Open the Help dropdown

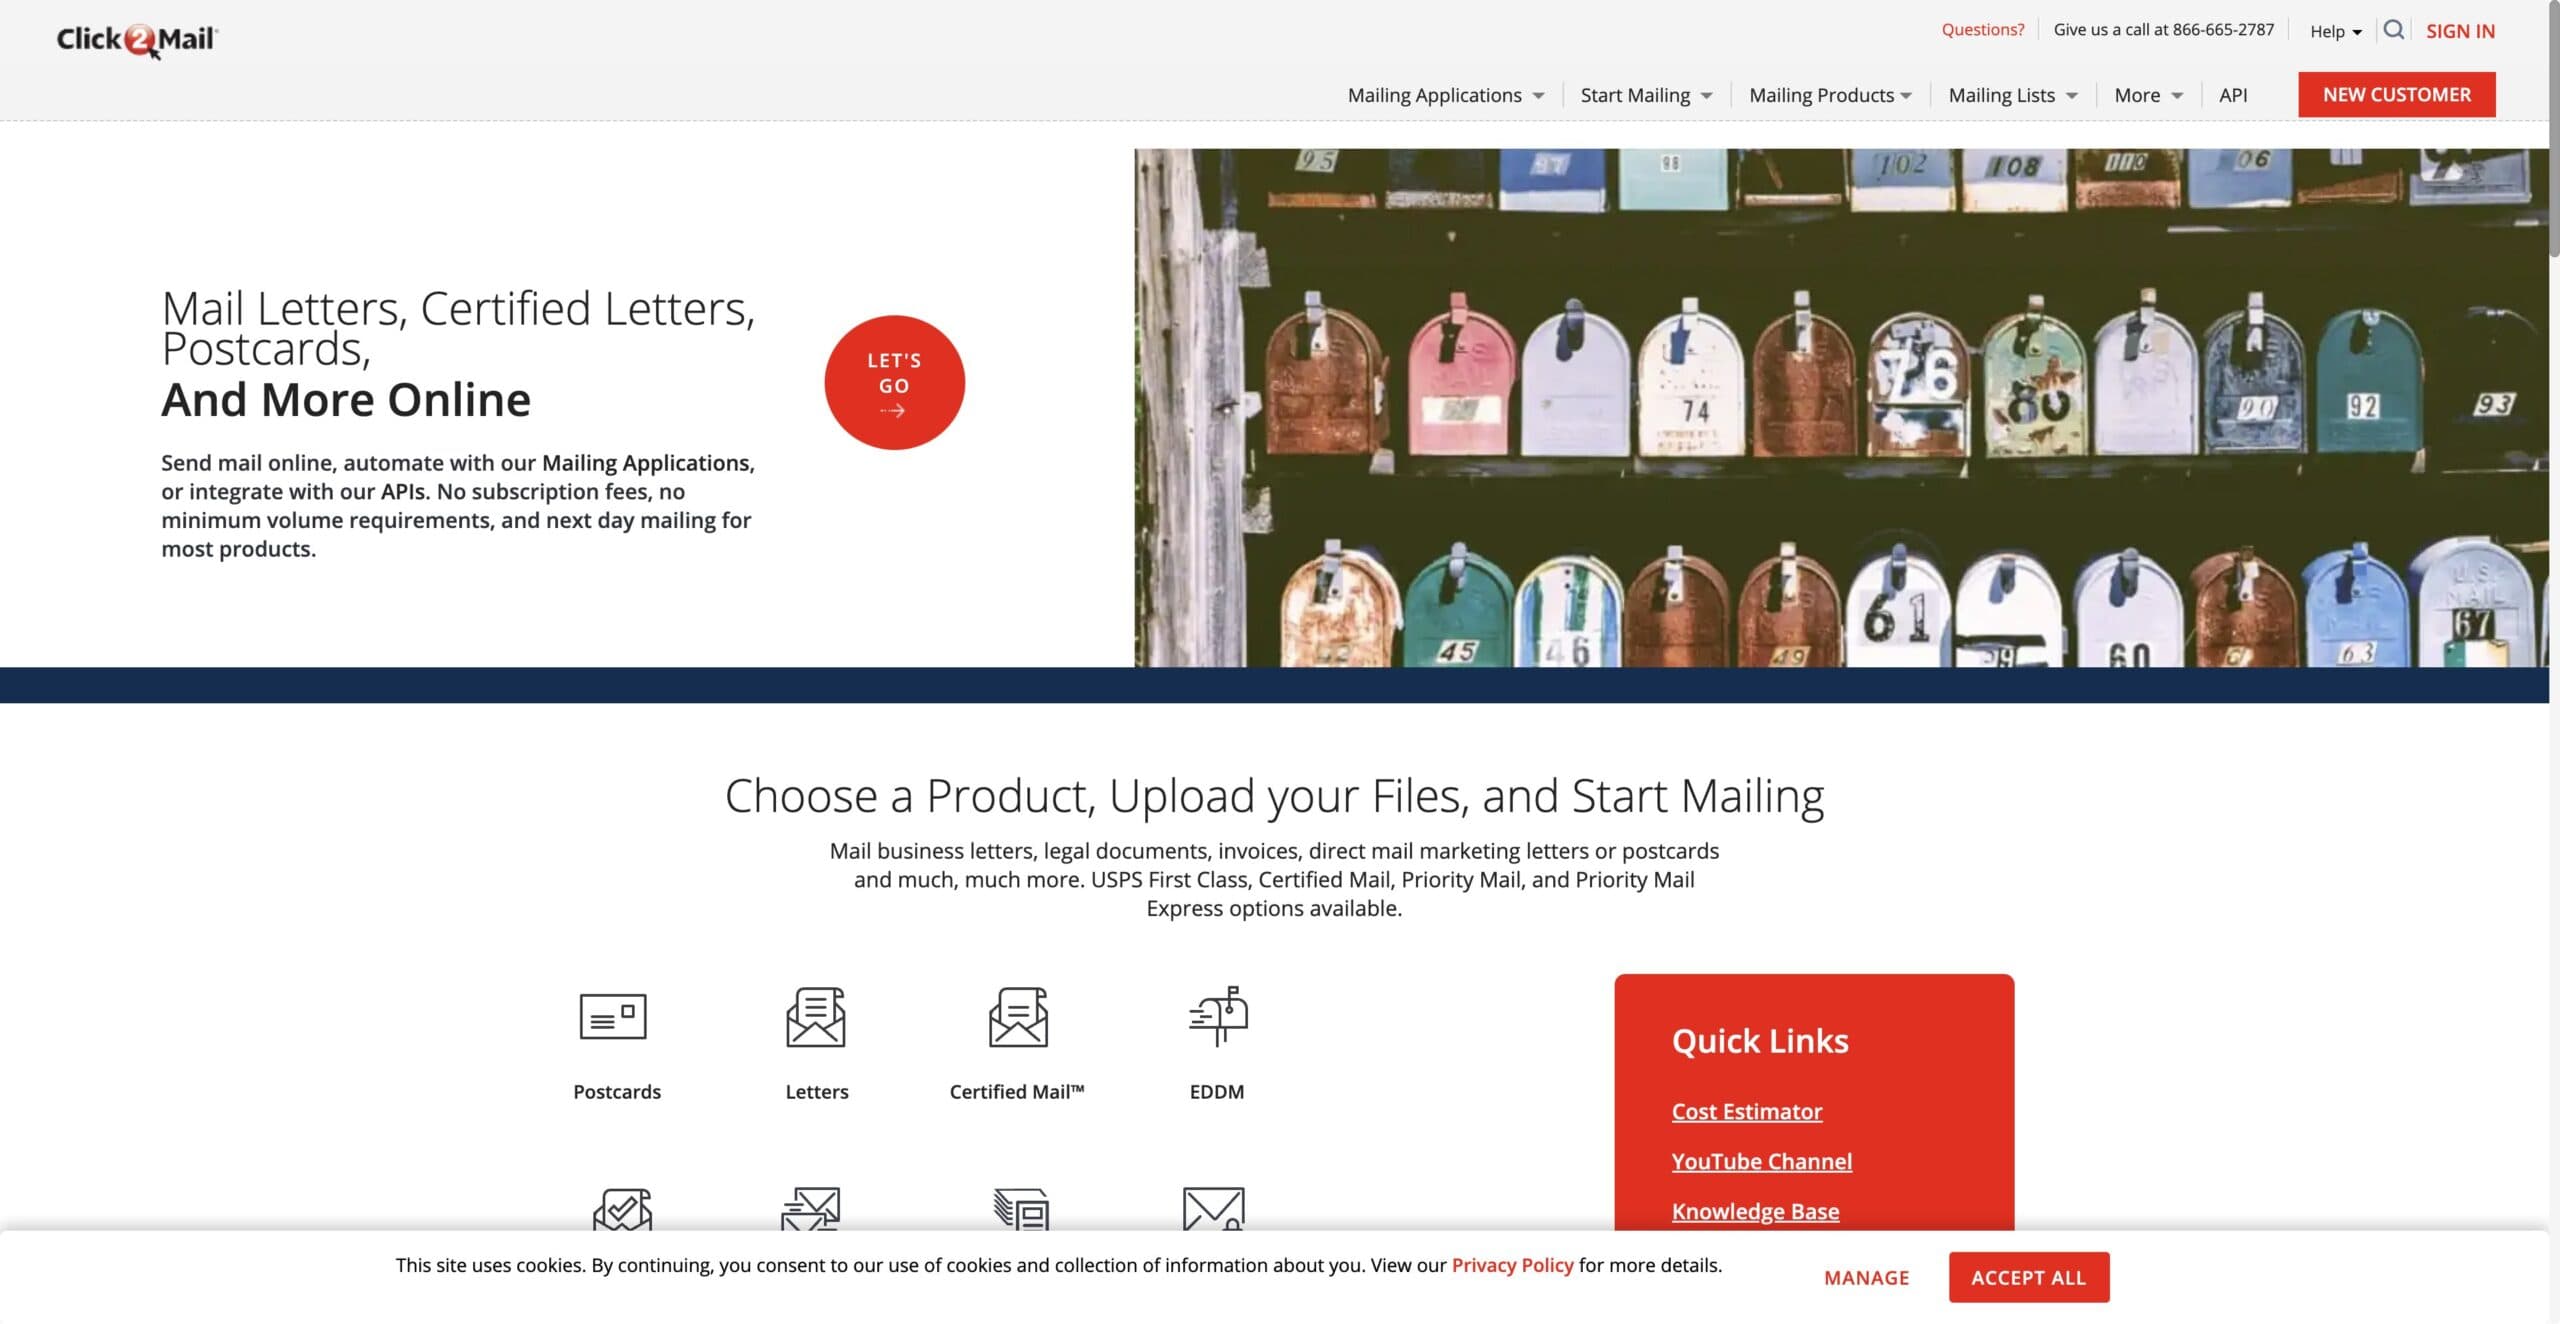2335,31
